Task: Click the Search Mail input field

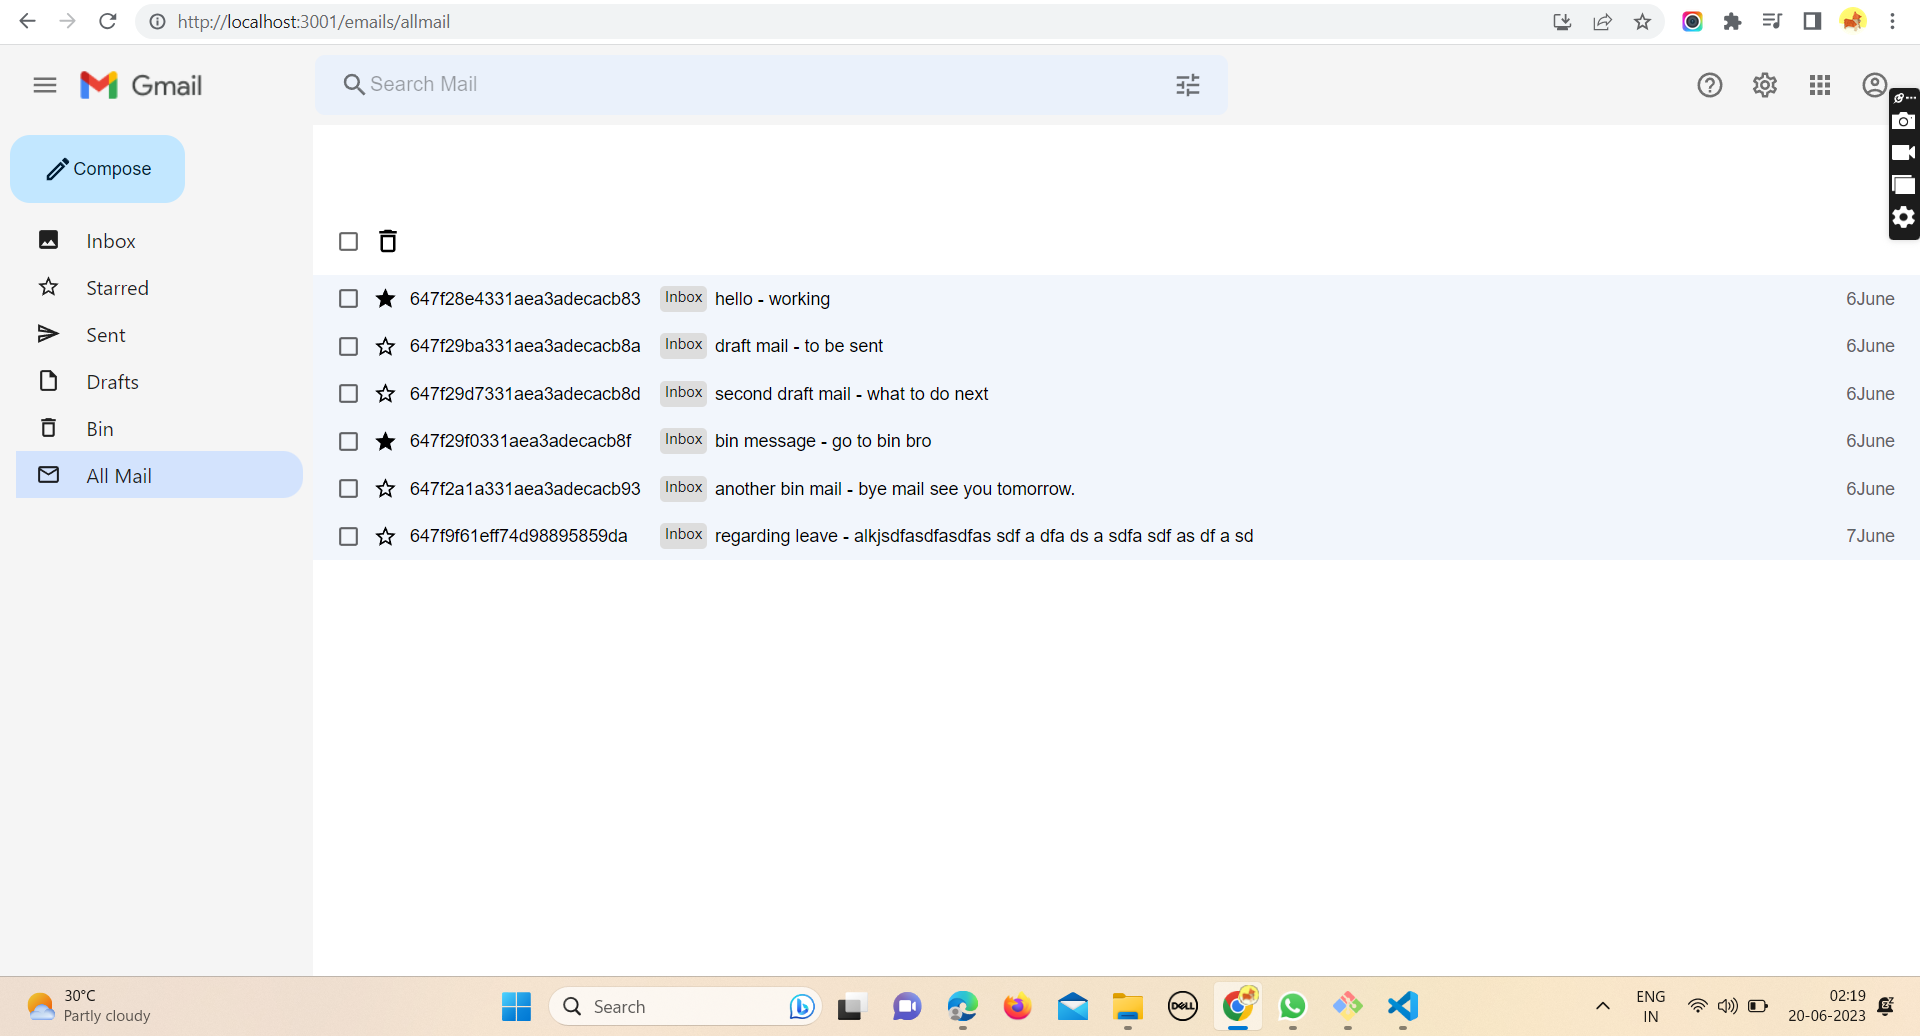Action: click(x=760, y=84)
